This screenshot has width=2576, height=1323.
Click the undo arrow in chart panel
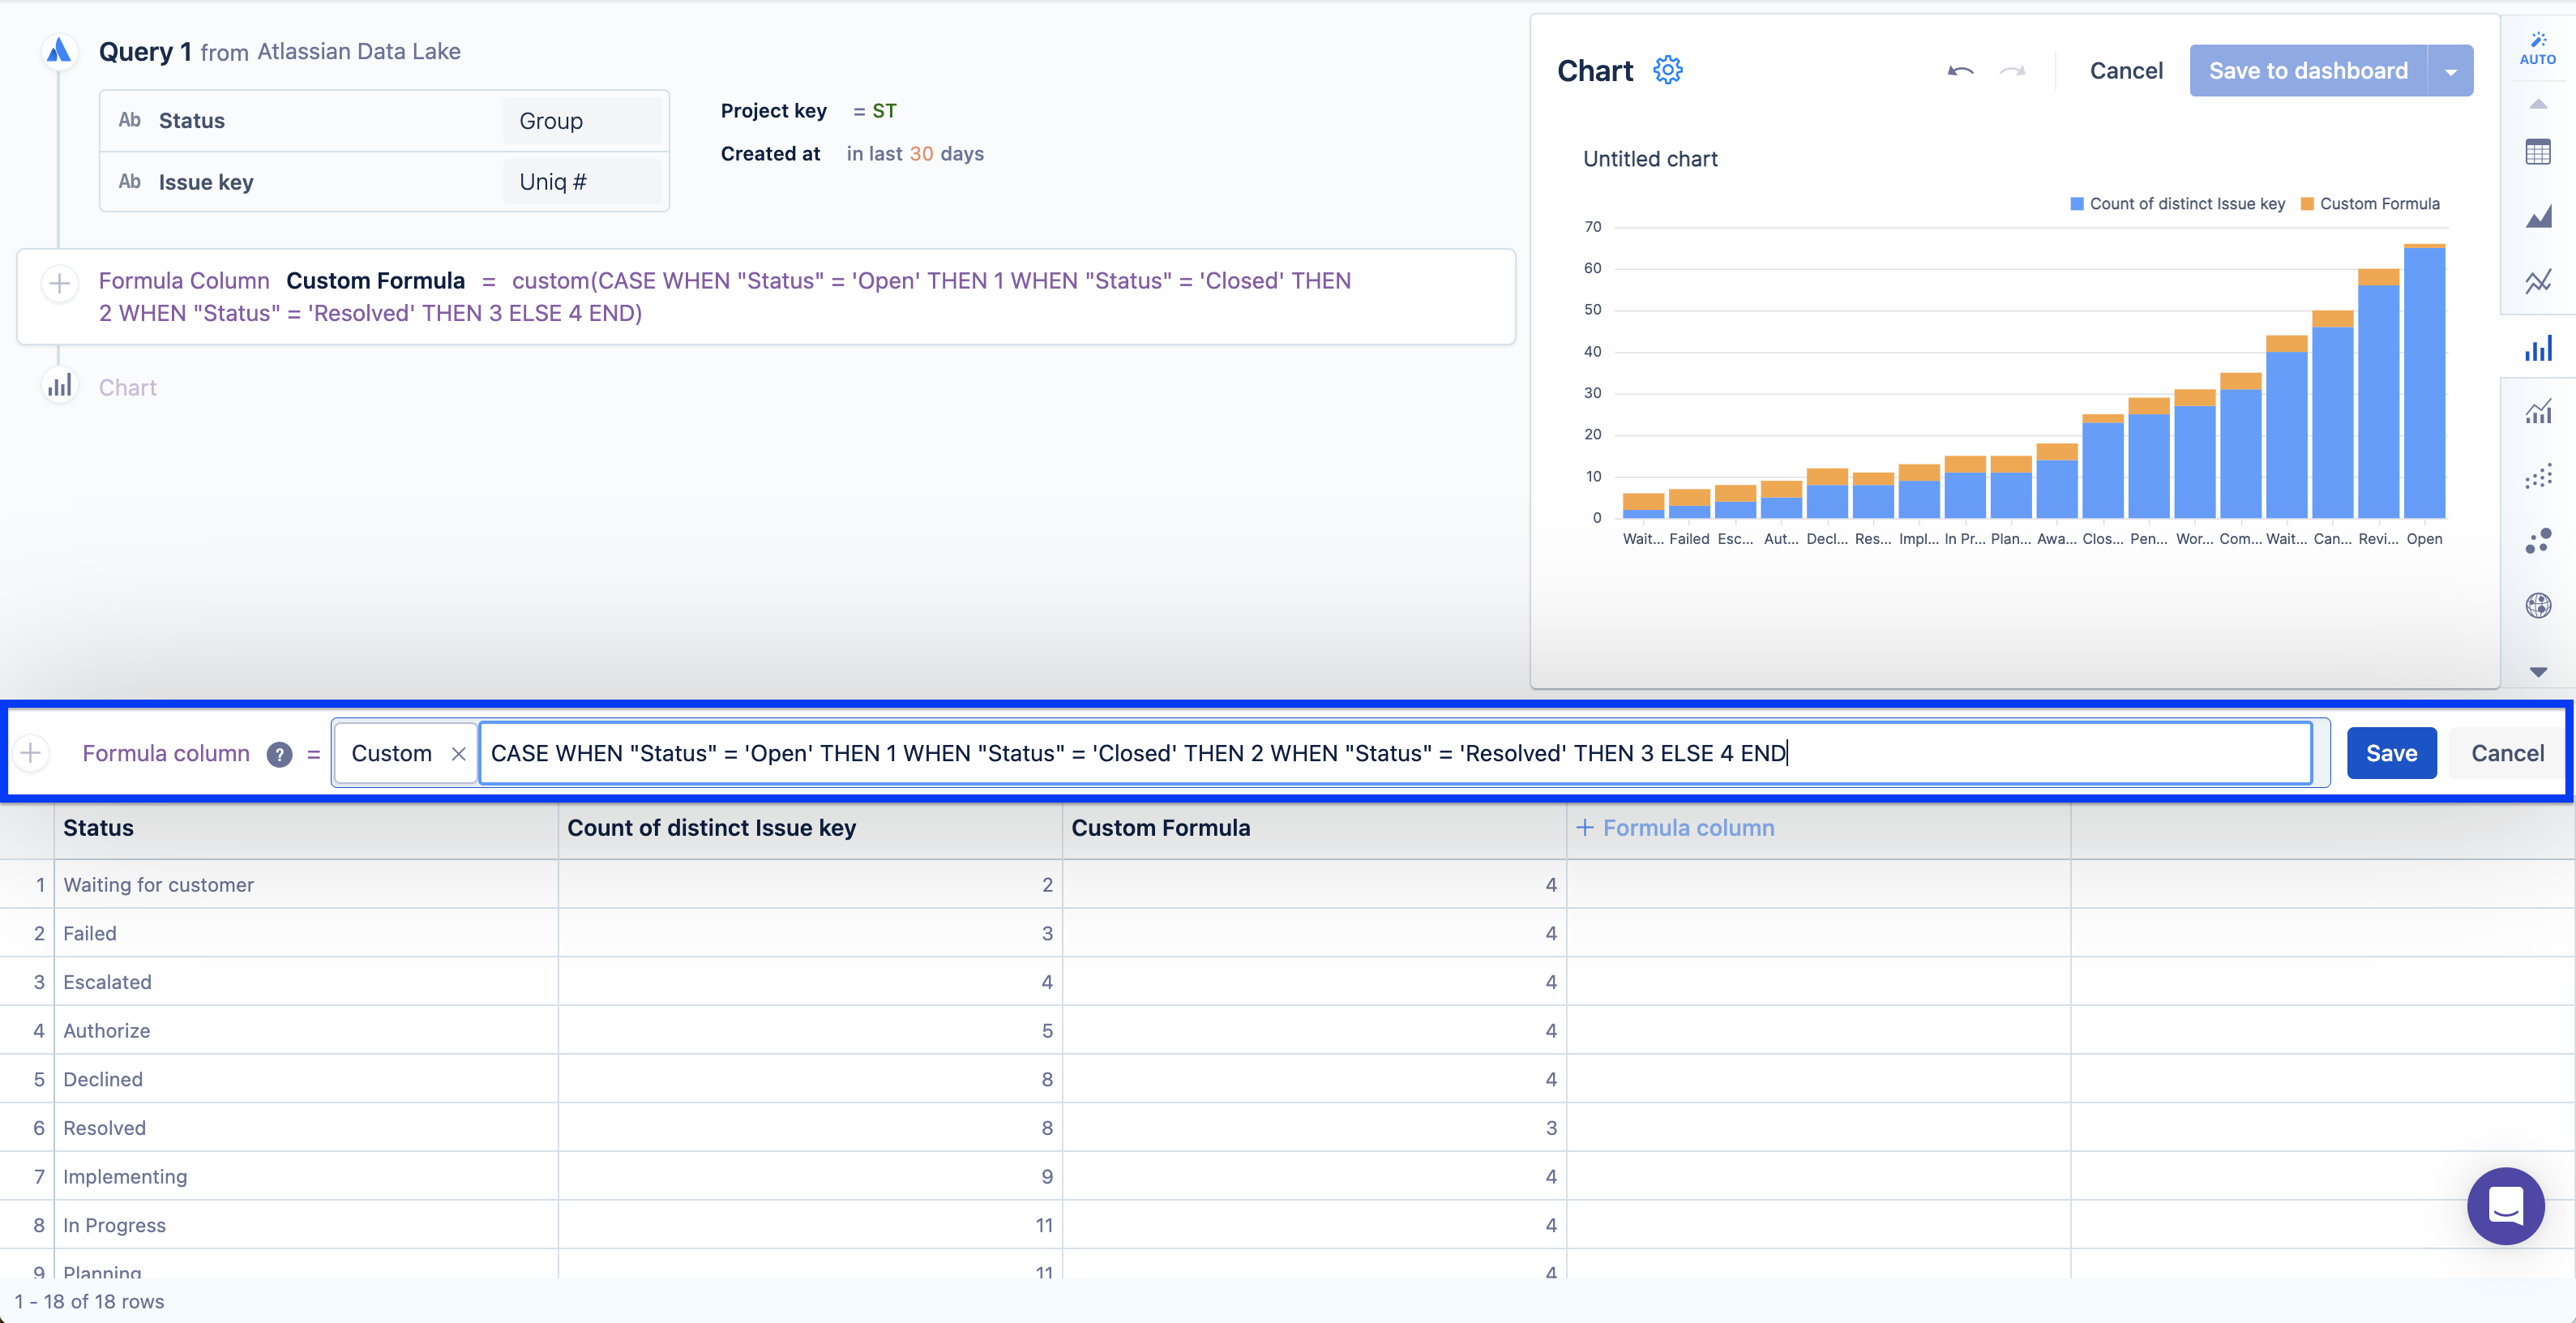click(1960, 71)
